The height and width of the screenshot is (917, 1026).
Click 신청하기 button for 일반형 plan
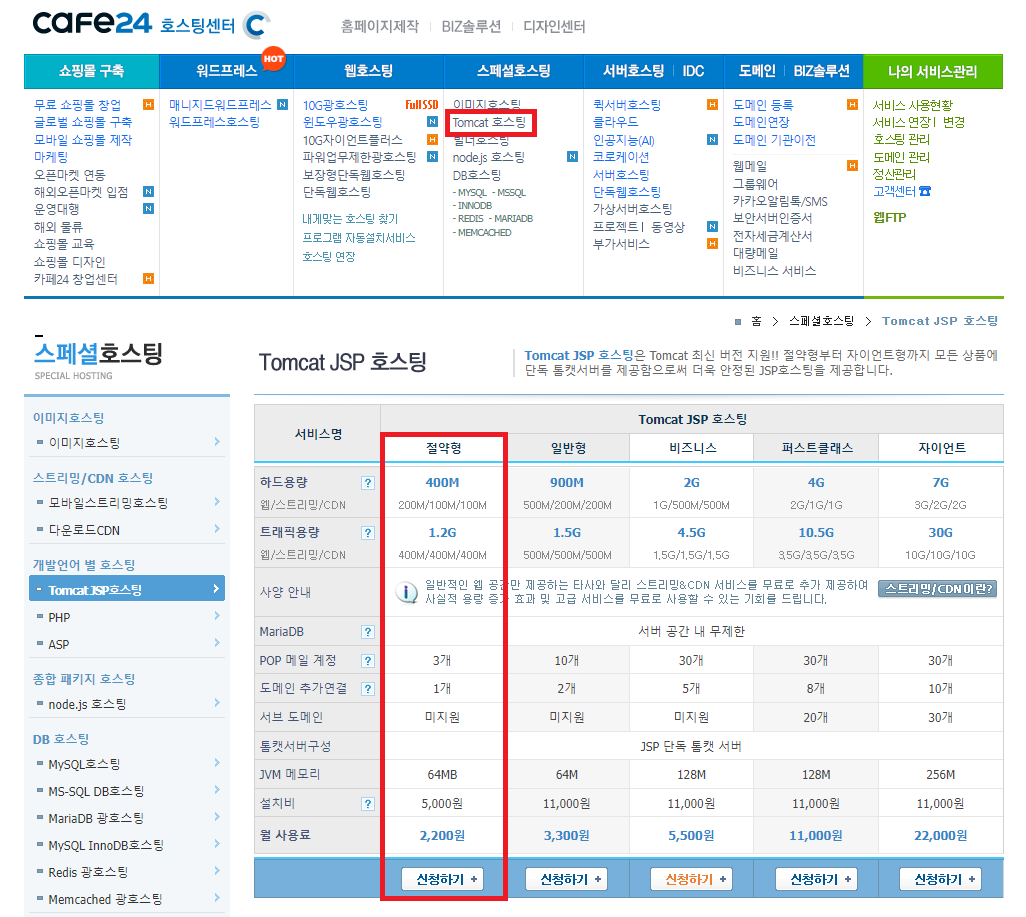[567, 879]
